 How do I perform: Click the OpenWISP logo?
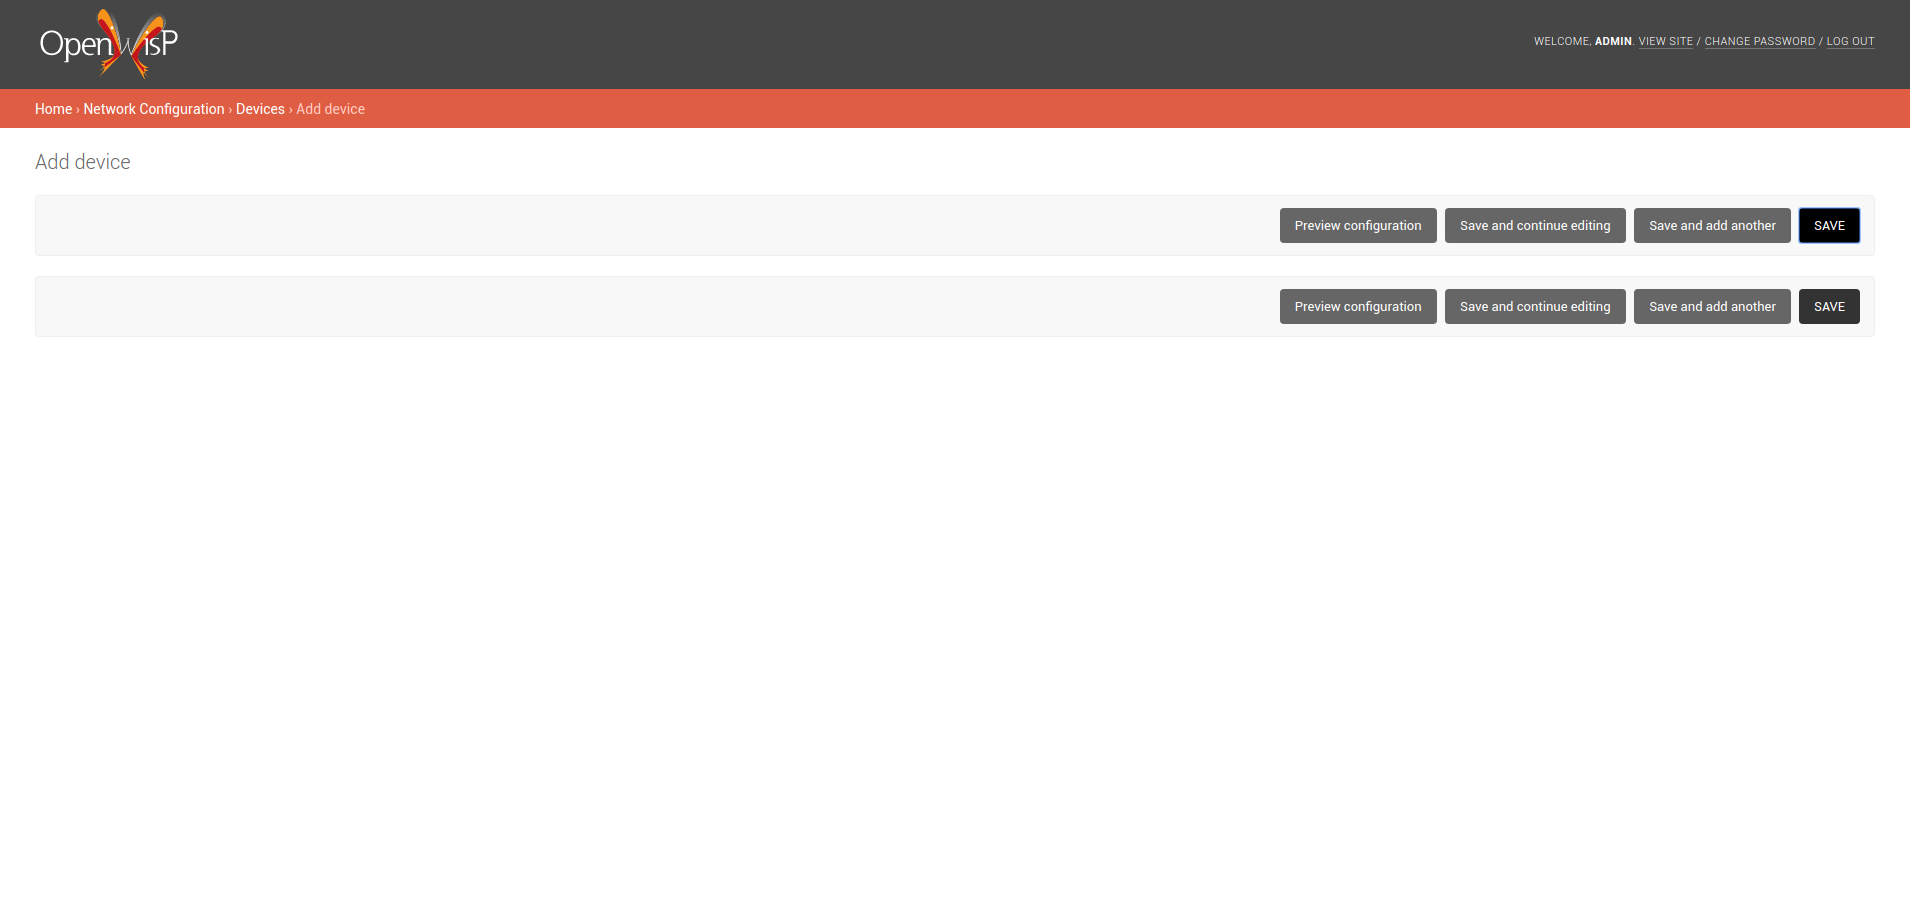(x=108, y=43)
